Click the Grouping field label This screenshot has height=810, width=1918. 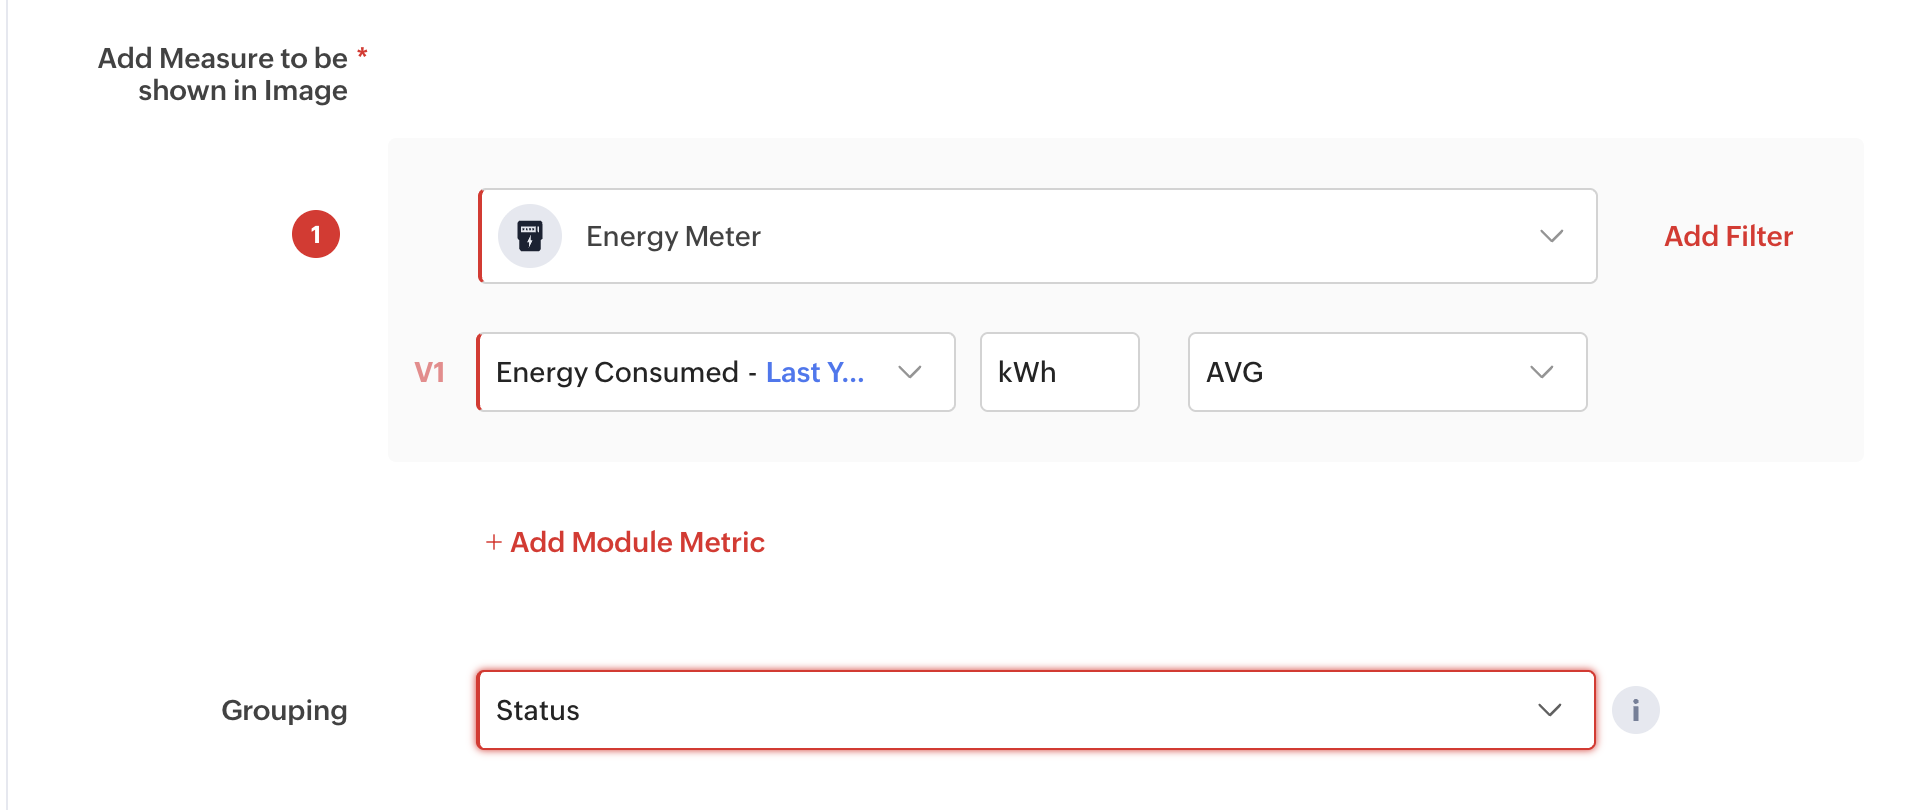pos(284,710)
